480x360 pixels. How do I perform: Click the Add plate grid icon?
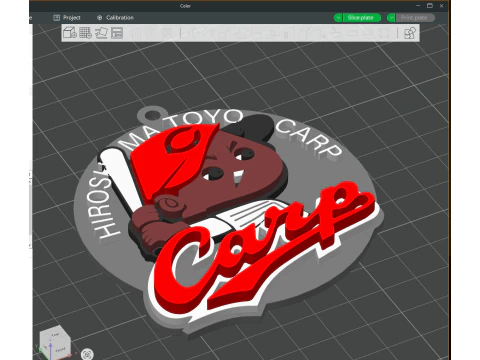tap(85, 33)
